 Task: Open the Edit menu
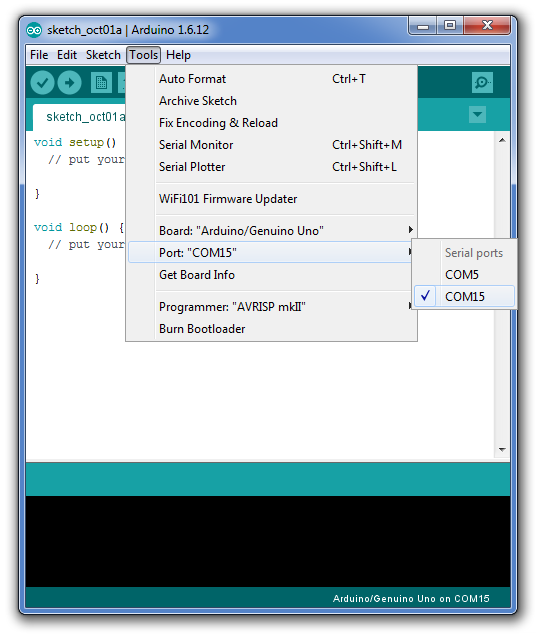[67, 55]
